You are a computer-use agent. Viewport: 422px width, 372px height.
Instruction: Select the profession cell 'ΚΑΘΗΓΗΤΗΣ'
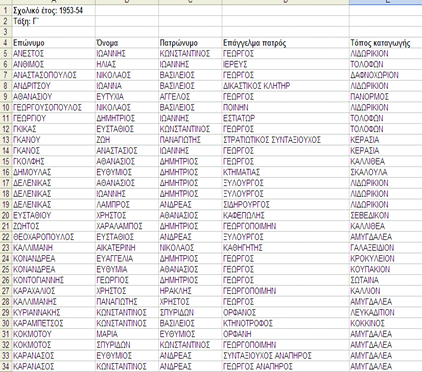(285, 248)
